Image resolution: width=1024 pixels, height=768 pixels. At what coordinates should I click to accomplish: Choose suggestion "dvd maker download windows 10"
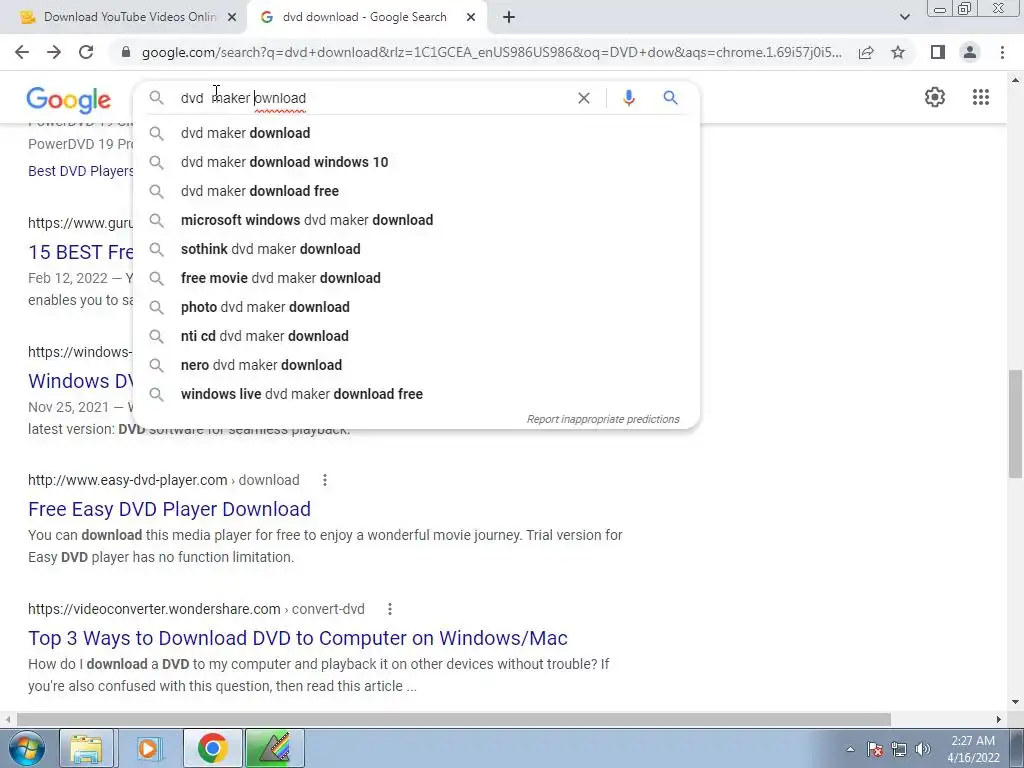[415, 162]
